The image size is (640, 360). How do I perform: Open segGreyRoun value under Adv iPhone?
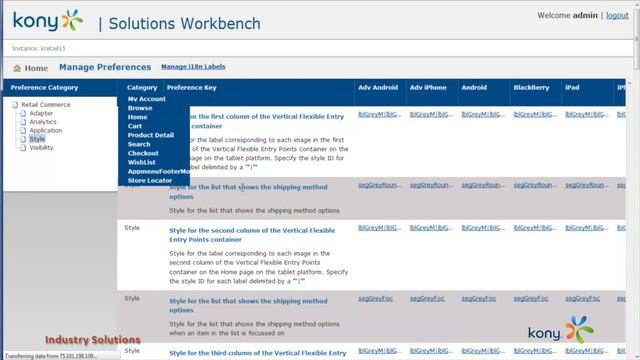431,185
